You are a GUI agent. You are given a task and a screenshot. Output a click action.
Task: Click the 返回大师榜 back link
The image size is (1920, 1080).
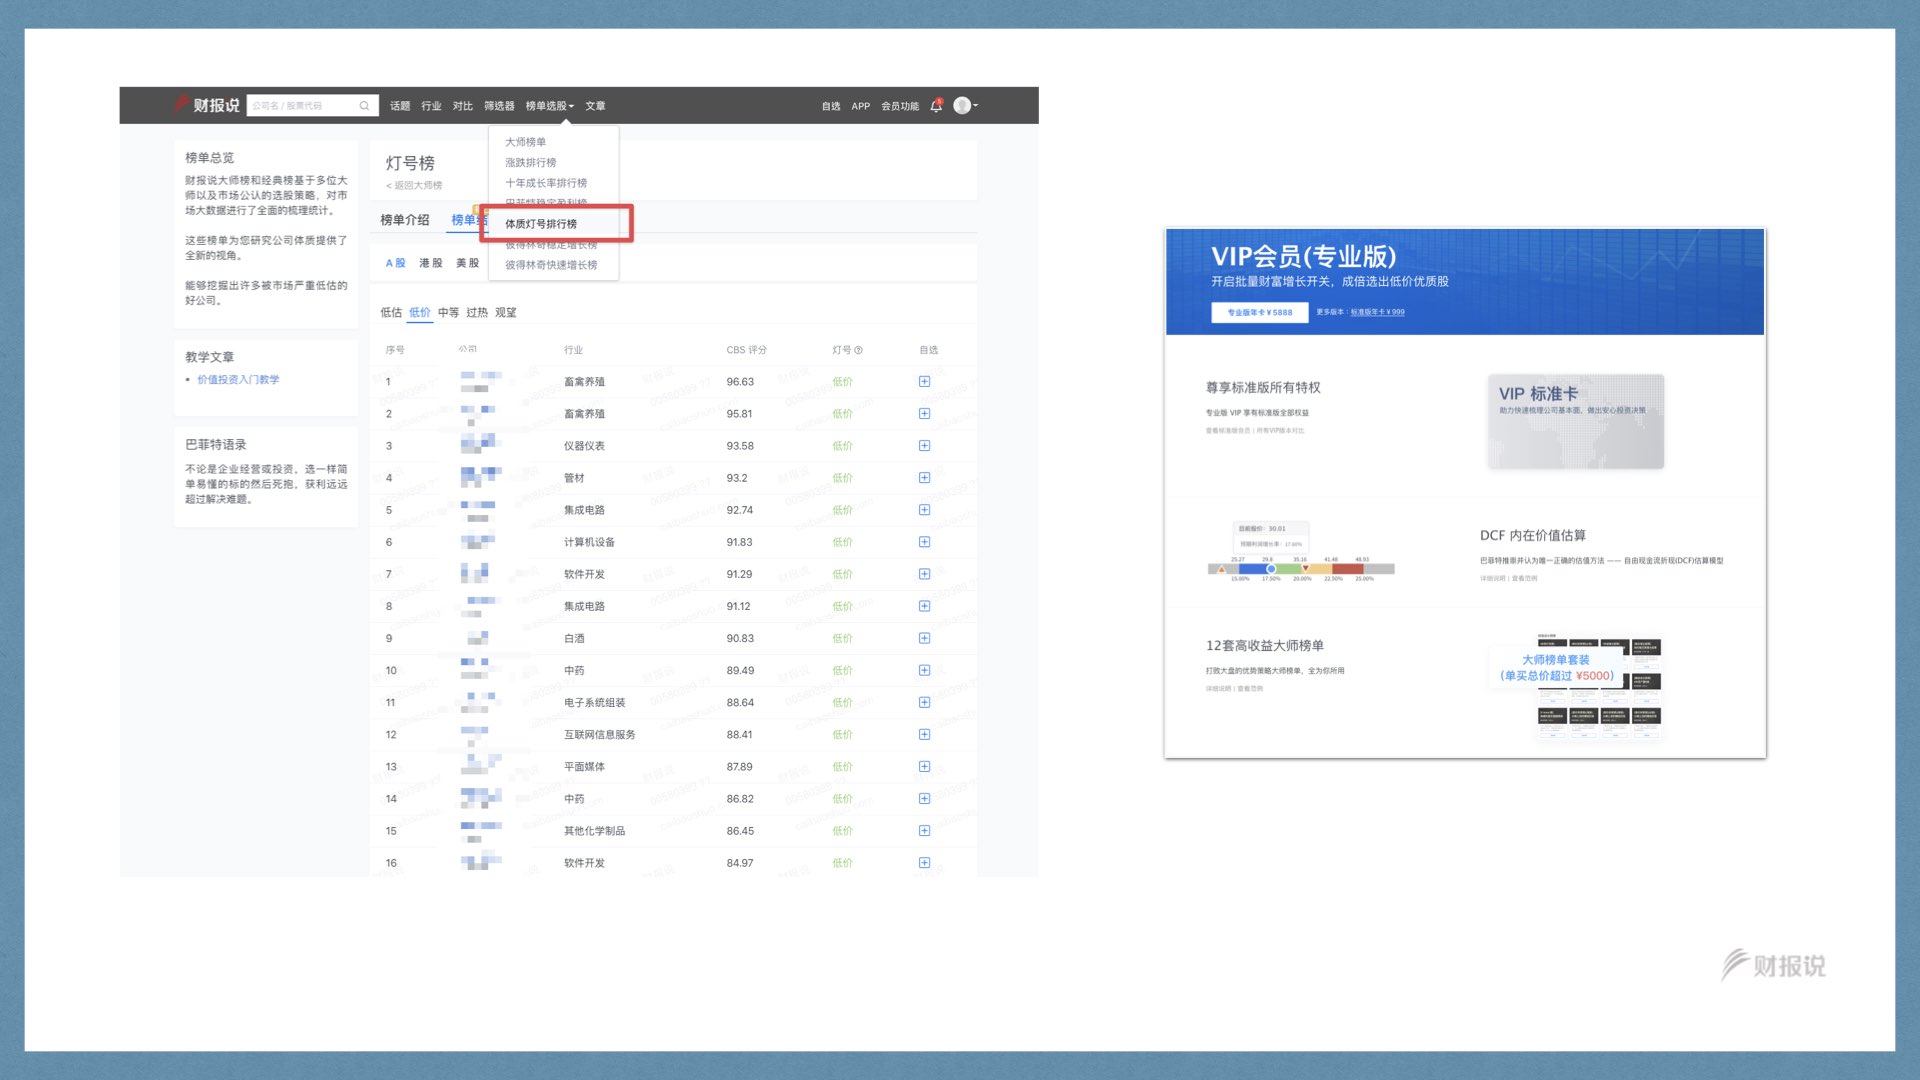pyautogui.click(x=415, y=186)
